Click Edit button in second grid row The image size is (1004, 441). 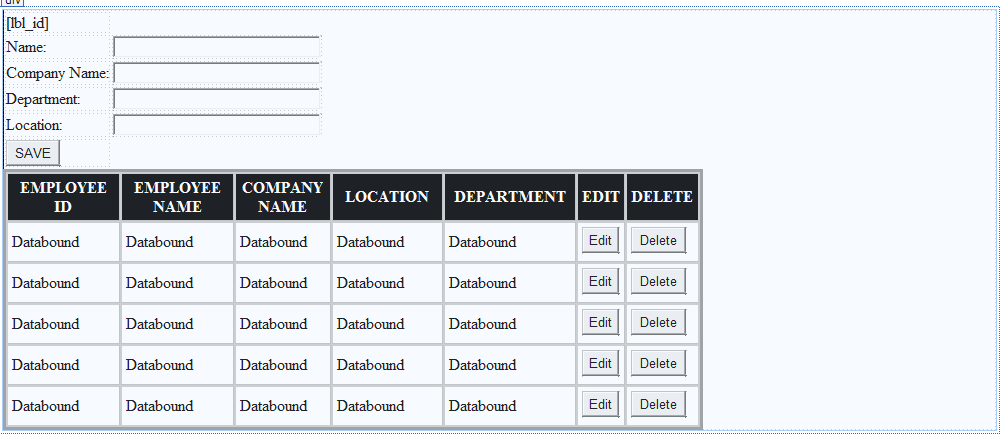pyautogui.click(x=601, y=282)
